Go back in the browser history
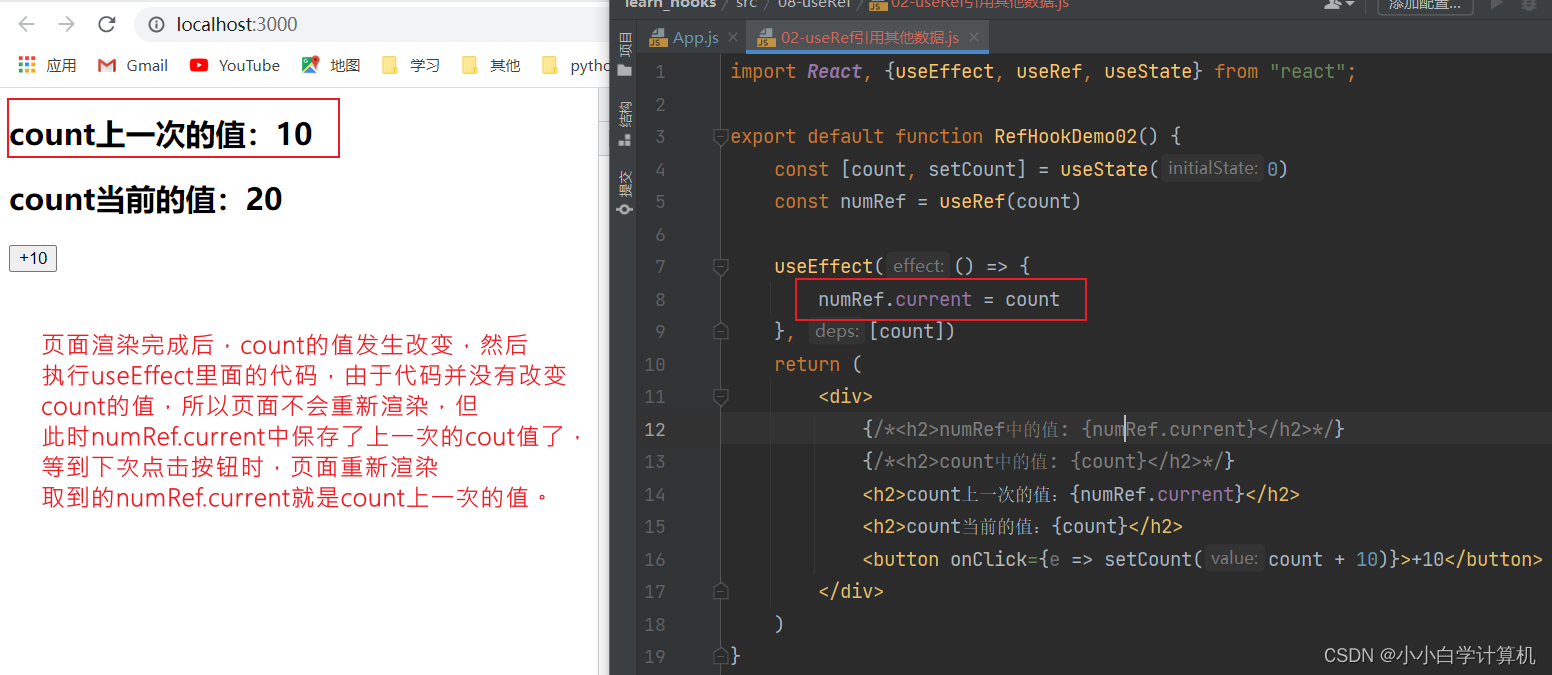 pyautogui.click(x=27, y=24)
